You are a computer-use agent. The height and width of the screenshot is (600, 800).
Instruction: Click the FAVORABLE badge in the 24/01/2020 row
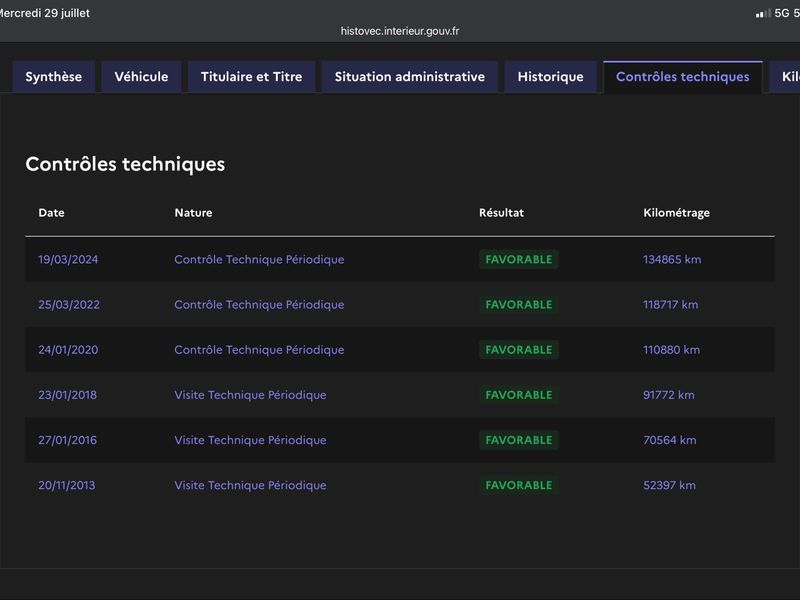[x=519, y=350]
